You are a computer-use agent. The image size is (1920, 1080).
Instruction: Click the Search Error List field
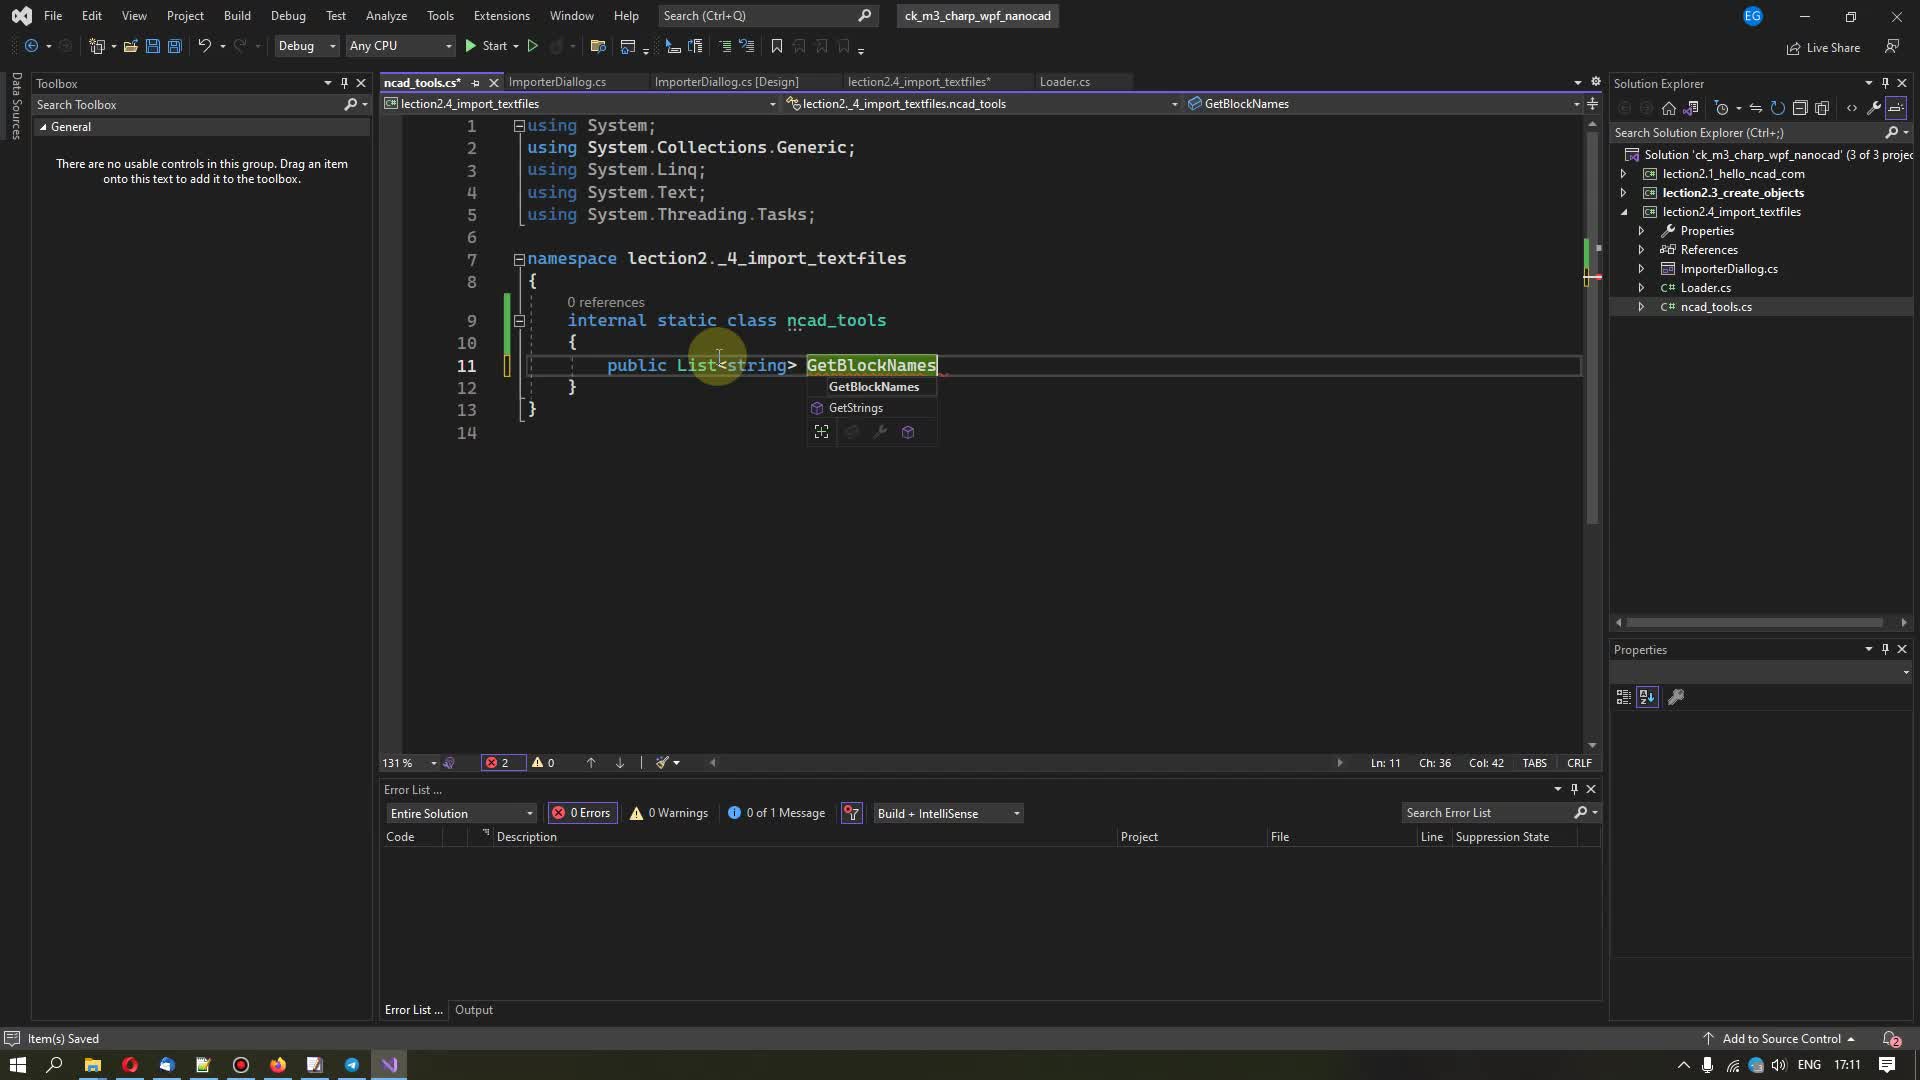1487,813
